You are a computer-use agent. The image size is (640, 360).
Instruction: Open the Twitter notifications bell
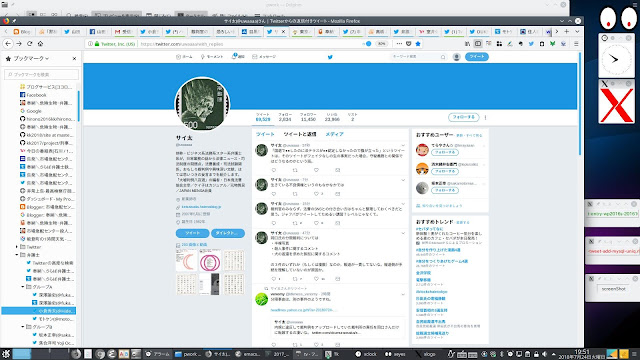[238, 57]
